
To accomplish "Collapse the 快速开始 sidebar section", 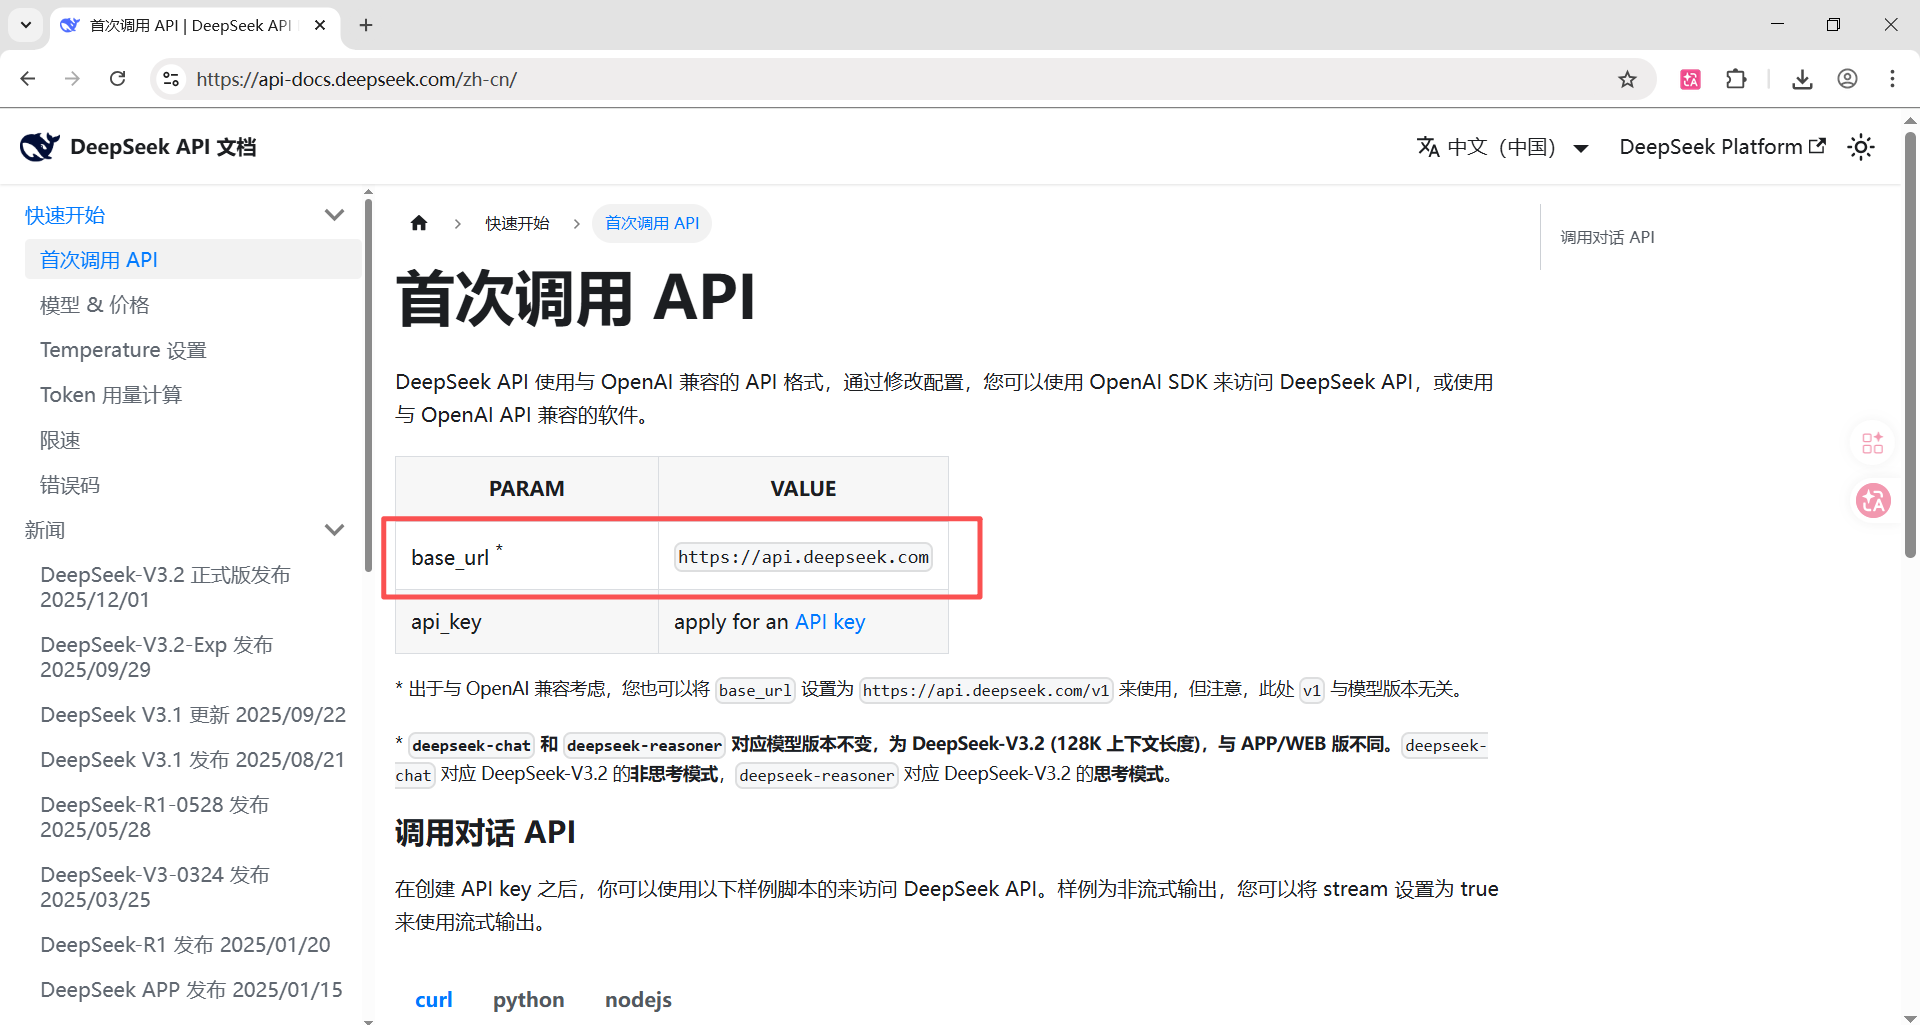I will click(x=334, y=215).
